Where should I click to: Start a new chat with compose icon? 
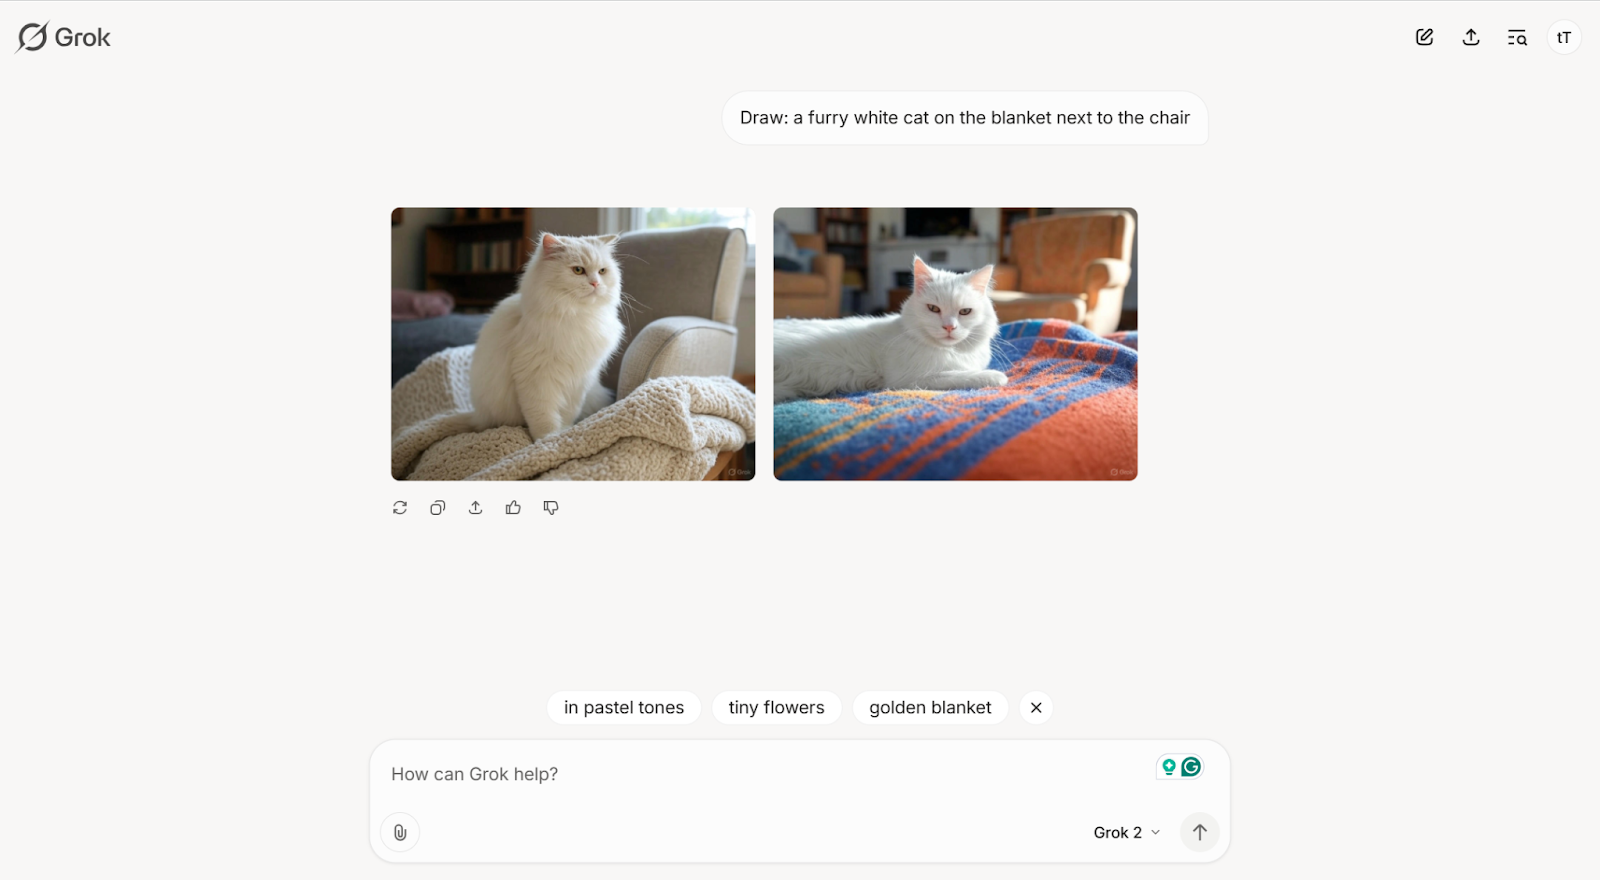pyautogui.click(x=1424, y=37)
